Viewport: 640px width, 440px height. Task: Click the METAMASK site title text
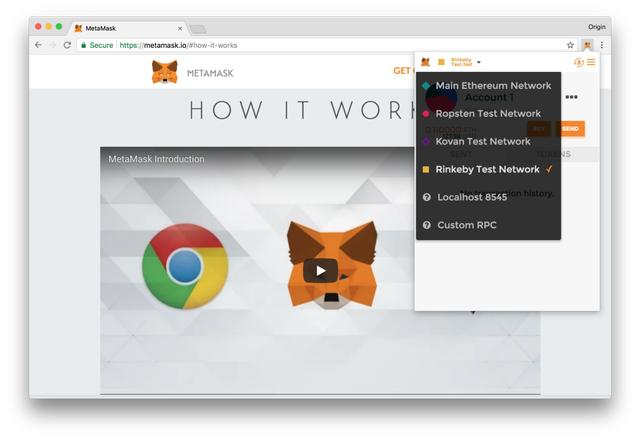210,73
